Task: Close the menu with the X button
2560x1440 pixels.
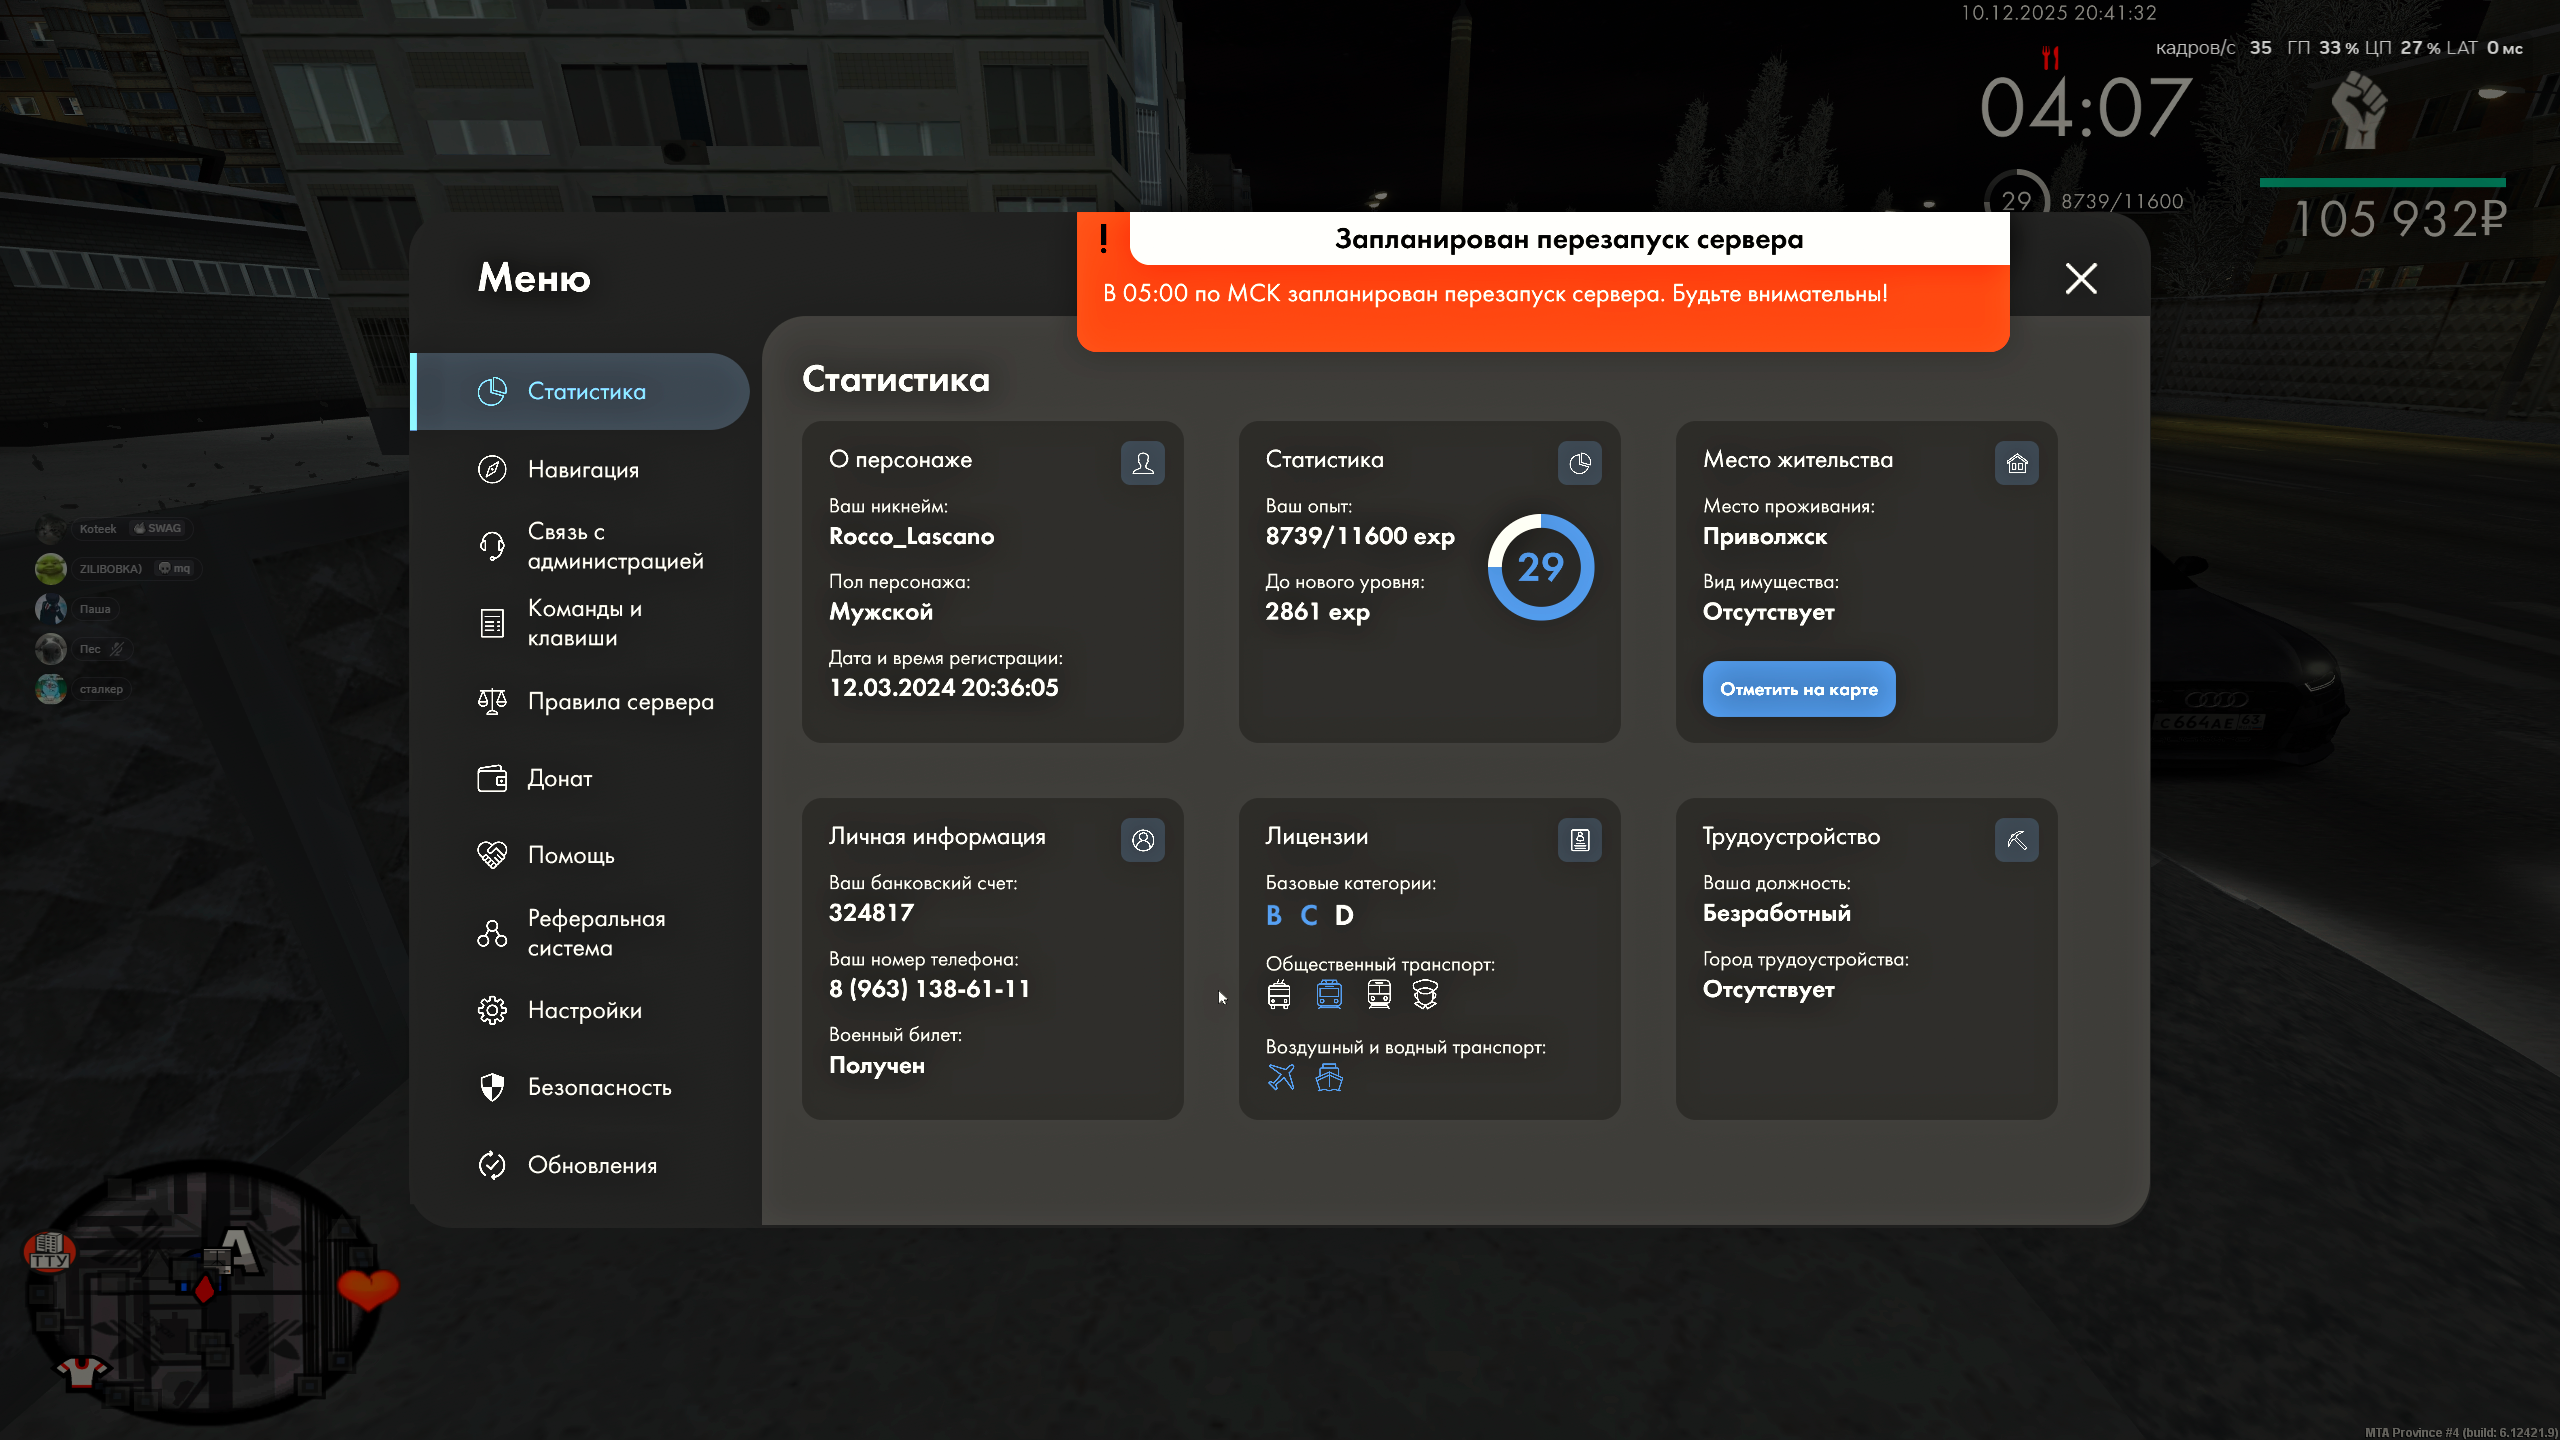Action: coord(2081,278)
